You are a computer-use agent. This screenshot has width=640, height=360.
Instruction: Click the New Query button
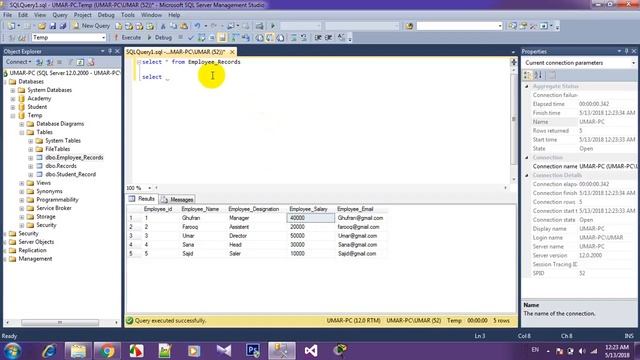tap(91, 26)
